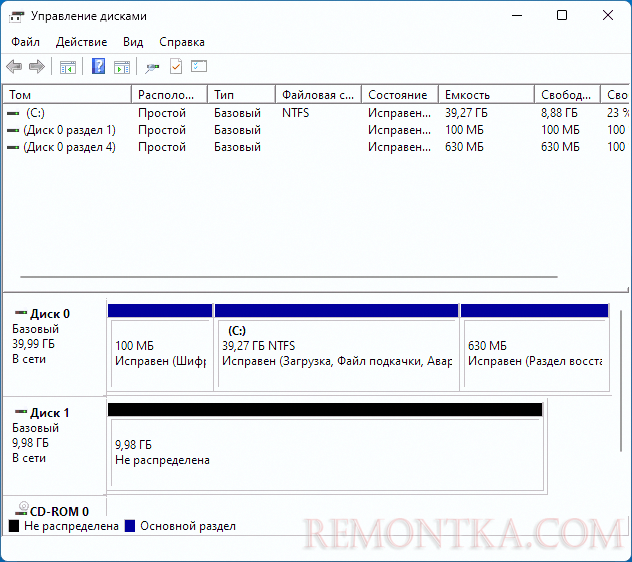Click the 100 МБ capacity cell in list

pyautogui.click(x=464, y=130)
